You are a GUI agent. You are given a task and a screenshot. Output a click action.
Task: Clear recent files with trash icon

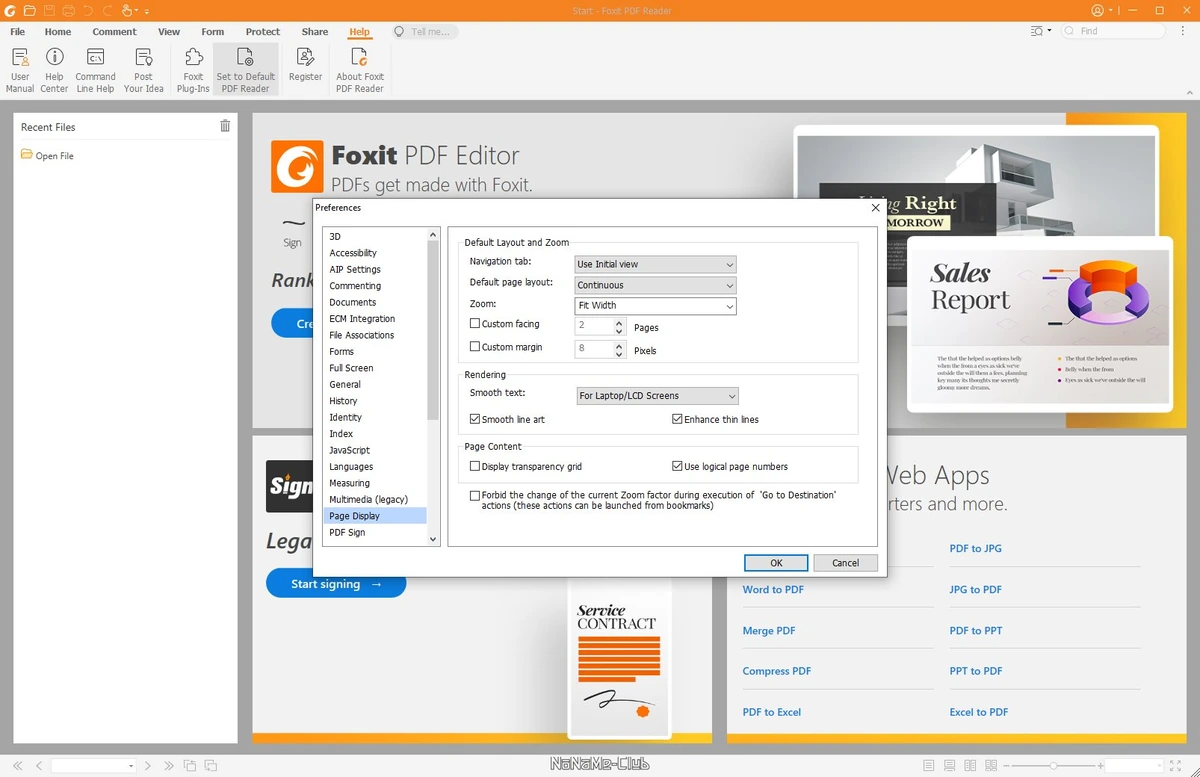(225, 126)
